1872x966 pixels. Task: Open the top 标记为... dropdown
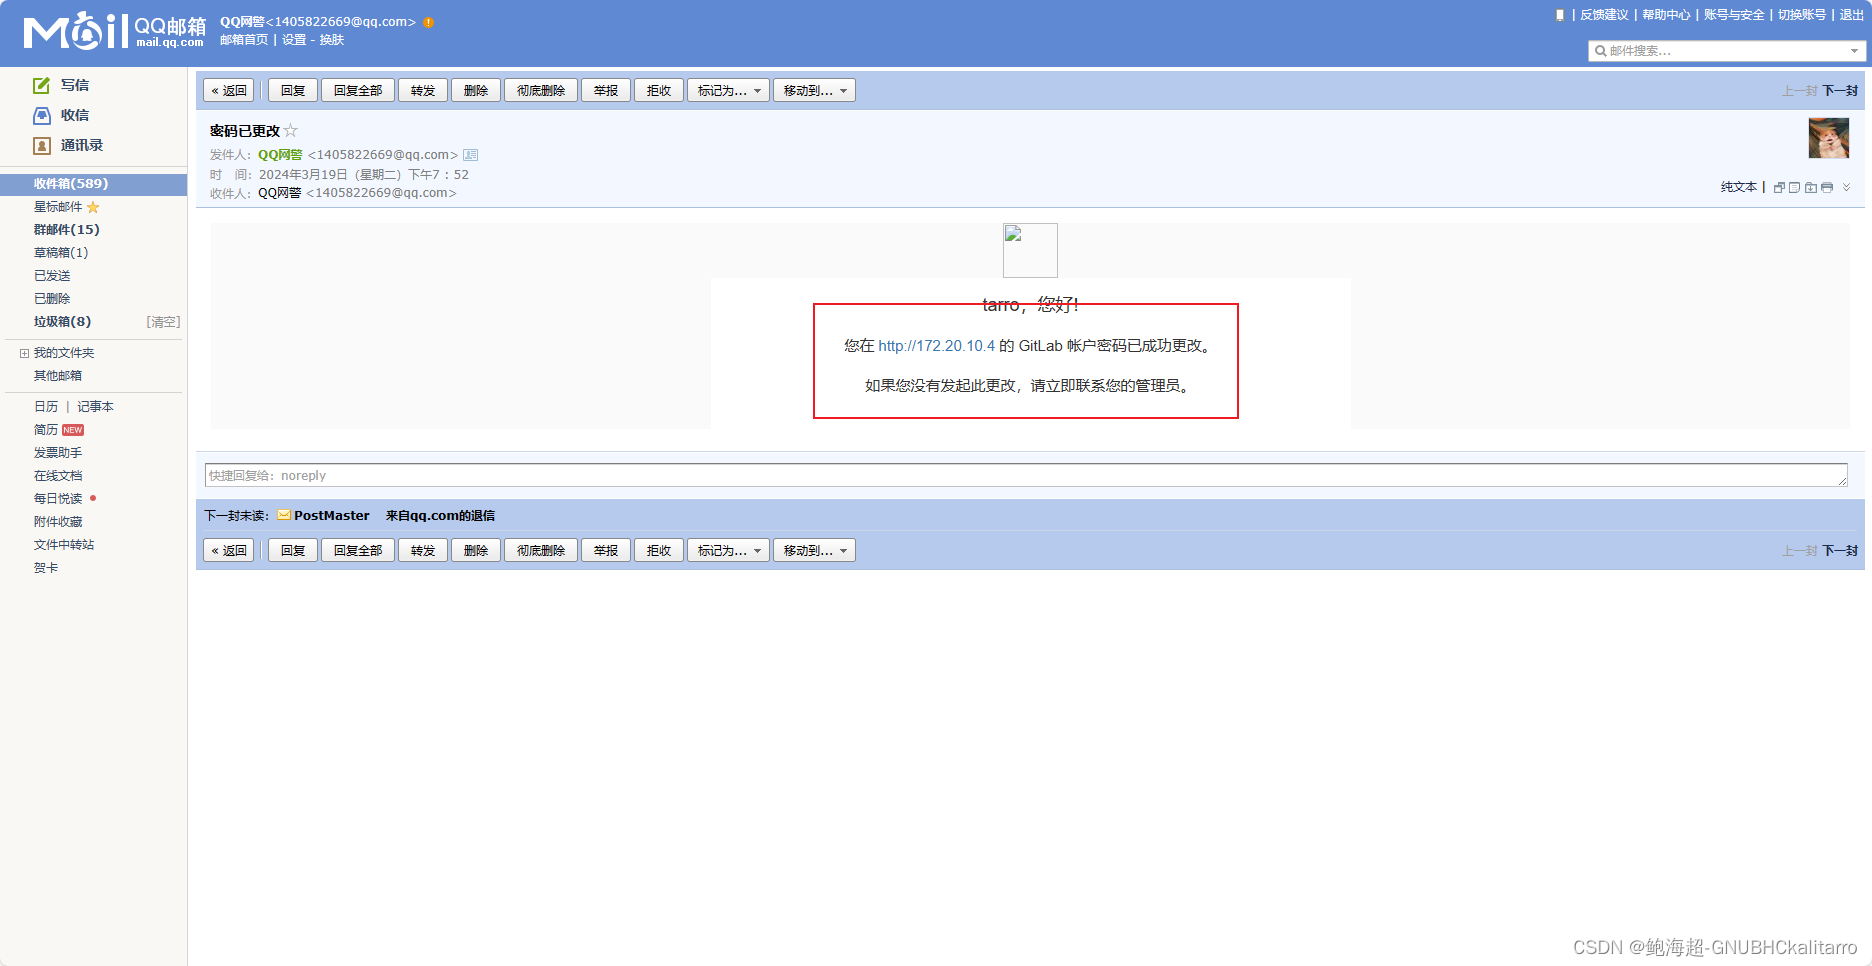[x=728, y=91]
